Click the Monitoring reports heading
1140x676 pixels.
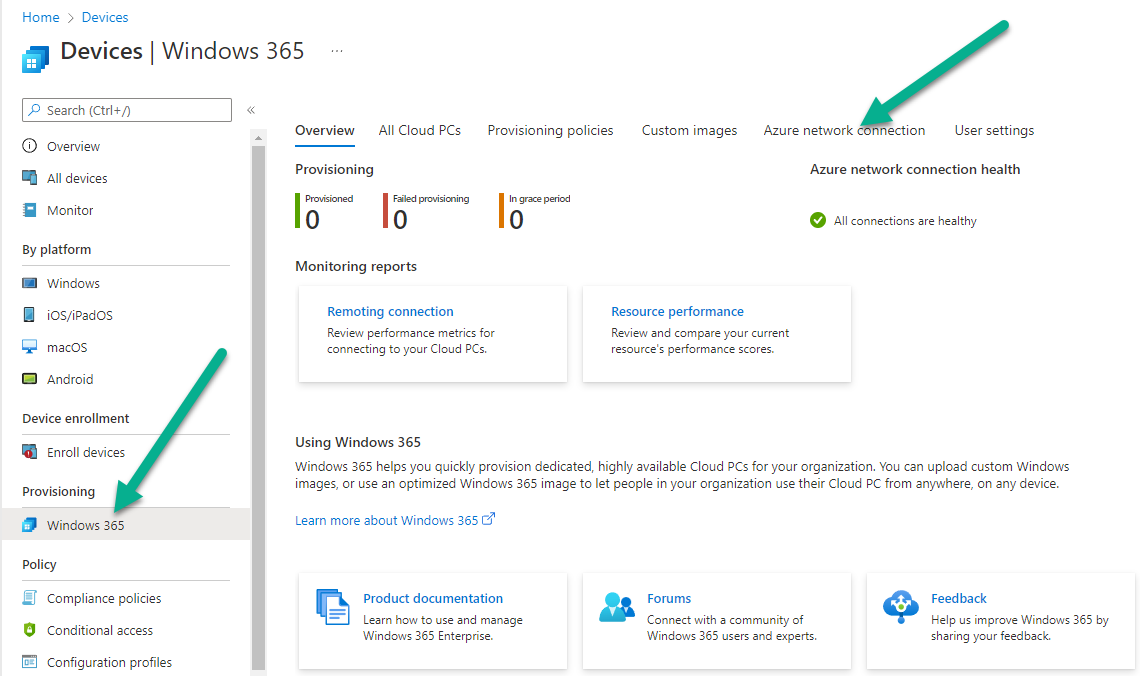click(356, 266)
